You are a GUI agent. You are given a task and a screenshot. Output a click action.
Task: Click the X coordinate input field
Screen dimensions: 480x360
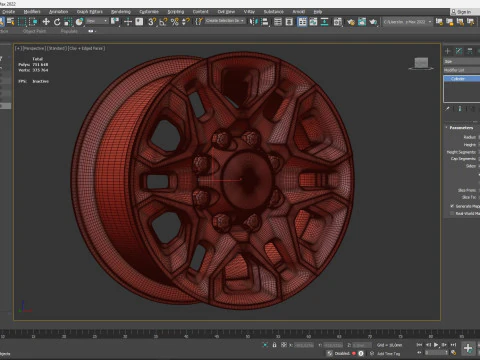click(304, 345)
